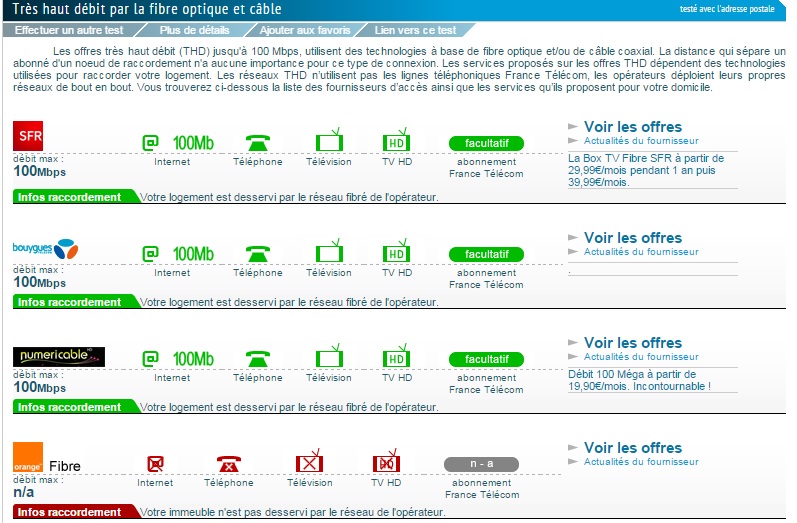797x523 pixels.
Task: Click Bouygues row Téléphone icon
Action: (x=258, y=254)
